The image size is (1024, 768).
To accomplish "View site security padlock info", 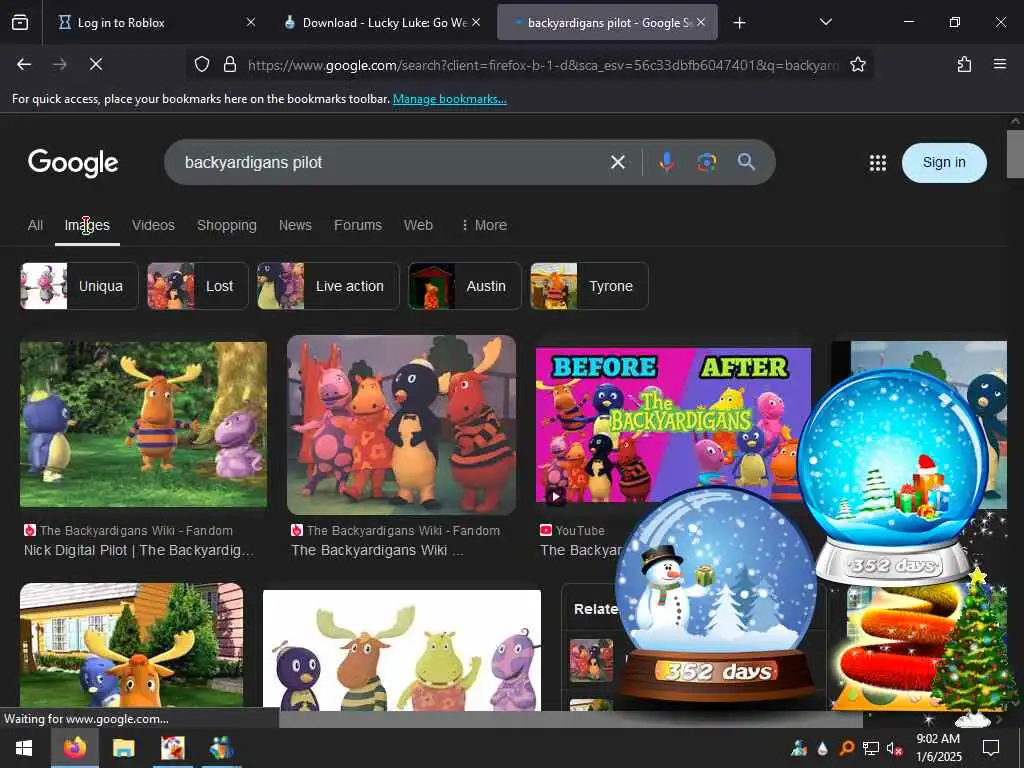I will [x=229, y=64].
